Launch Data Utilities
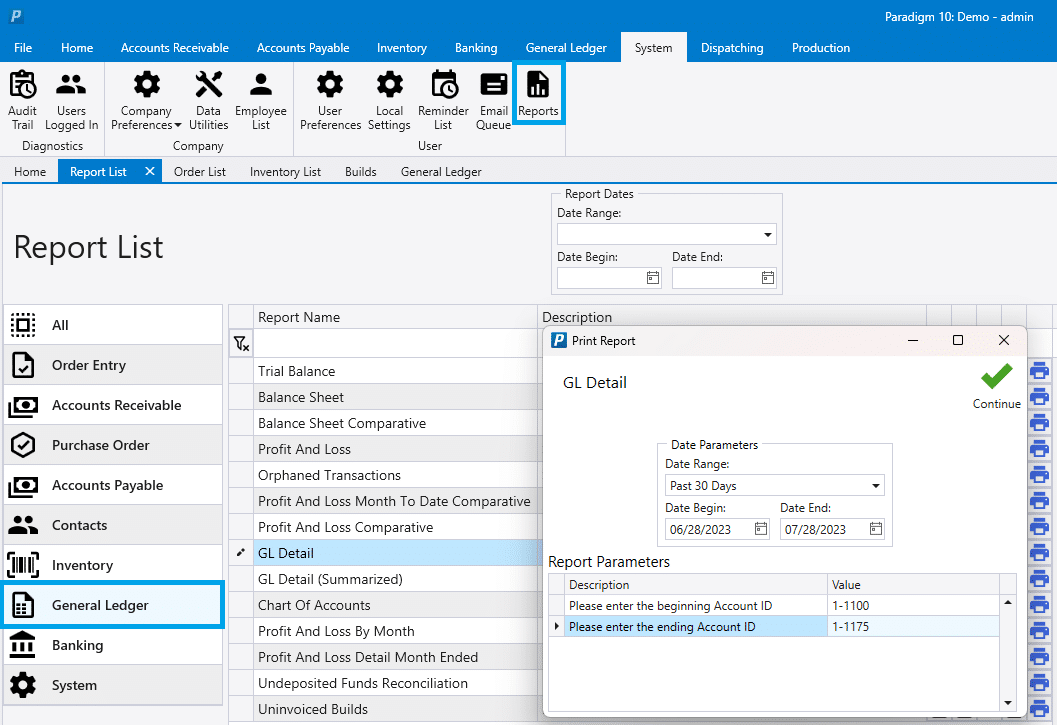The height and width of the screenshot is (725, 1057). point(208,100)
